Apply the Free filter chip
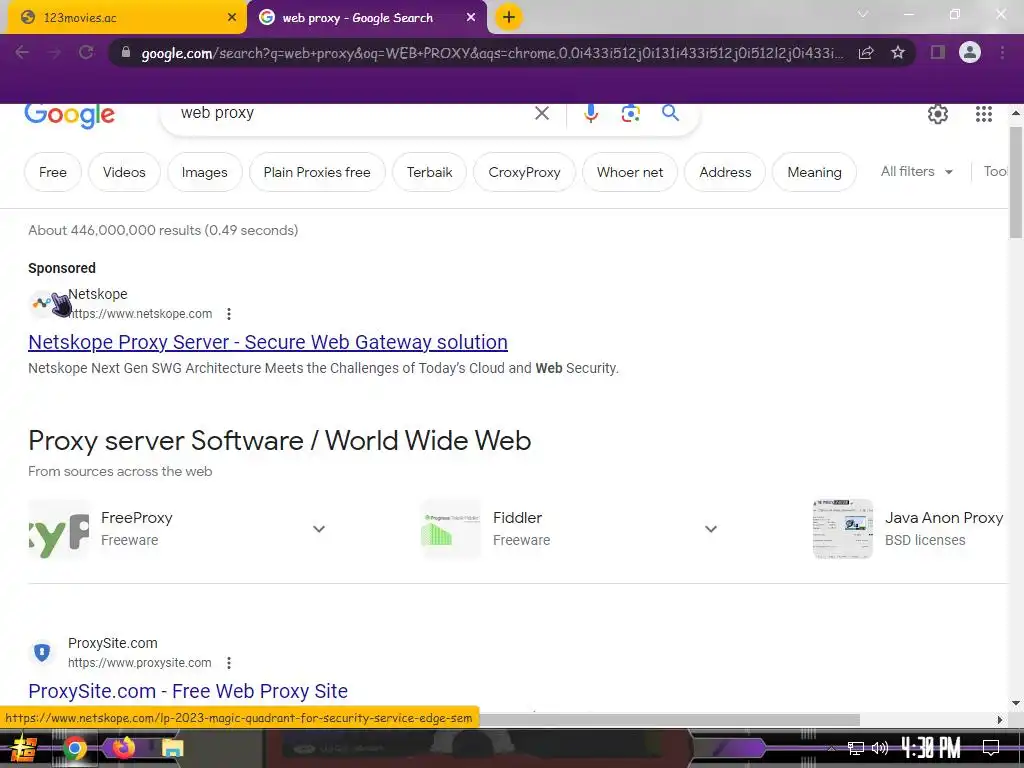The image size is (1024, 768). (x=53, y=172)
